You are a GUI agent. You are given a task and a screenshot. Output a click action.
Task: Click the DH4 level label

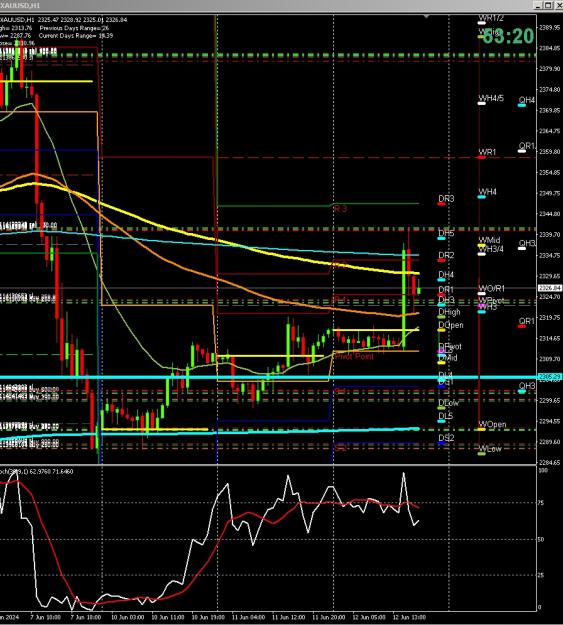point(446,275)
